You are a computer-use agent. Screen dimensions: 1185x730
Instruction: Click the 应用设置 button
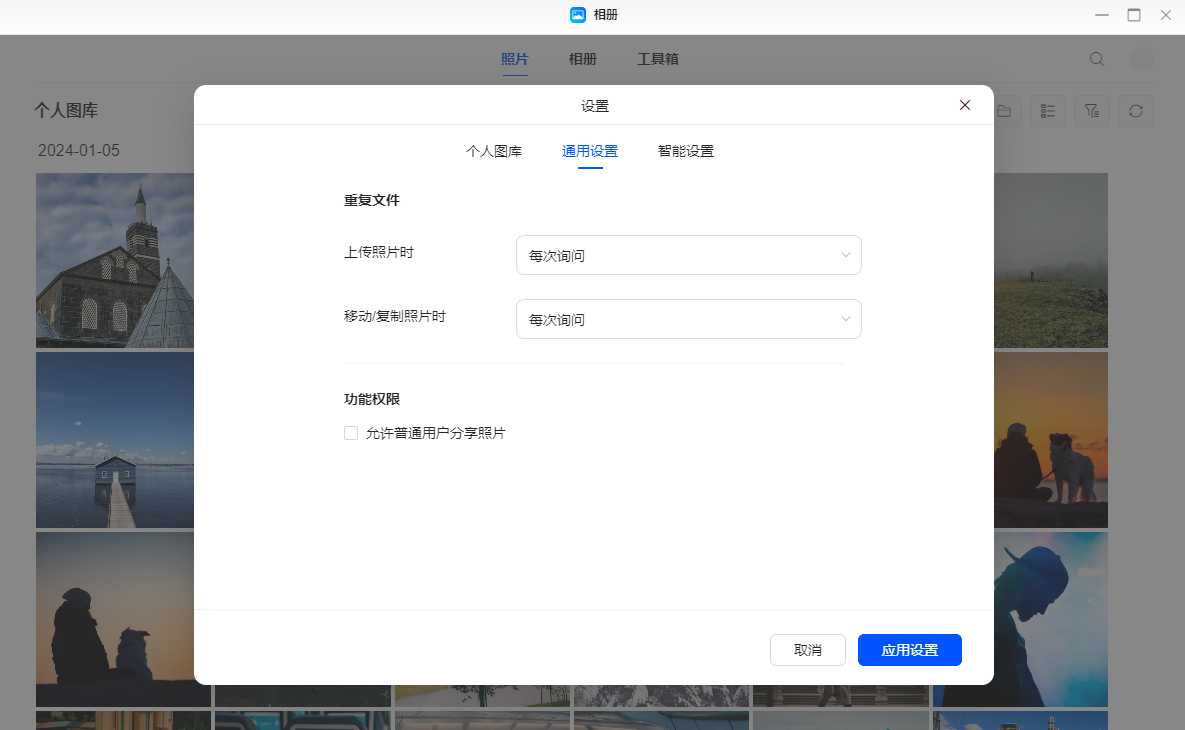click(x=909, y=650)
